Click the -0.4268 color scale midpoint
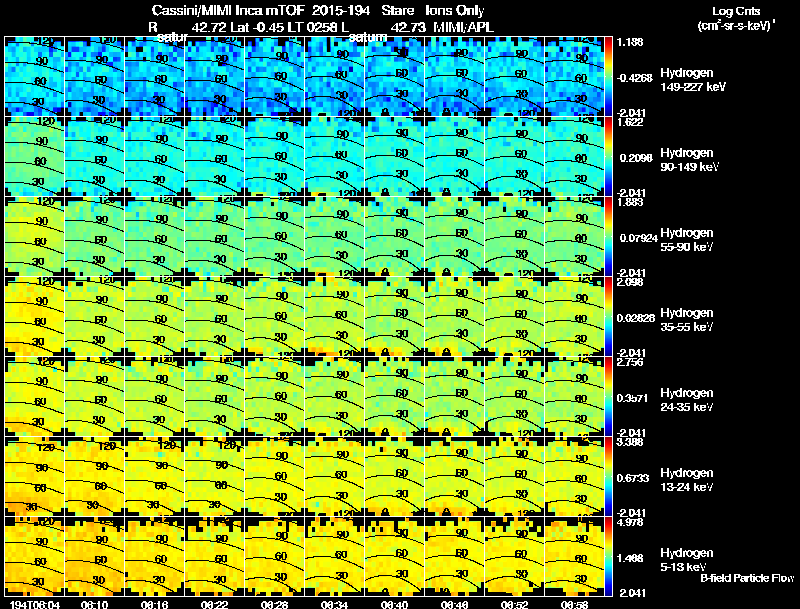This screenshot has height=609, width=800. (x=634, y=78)
